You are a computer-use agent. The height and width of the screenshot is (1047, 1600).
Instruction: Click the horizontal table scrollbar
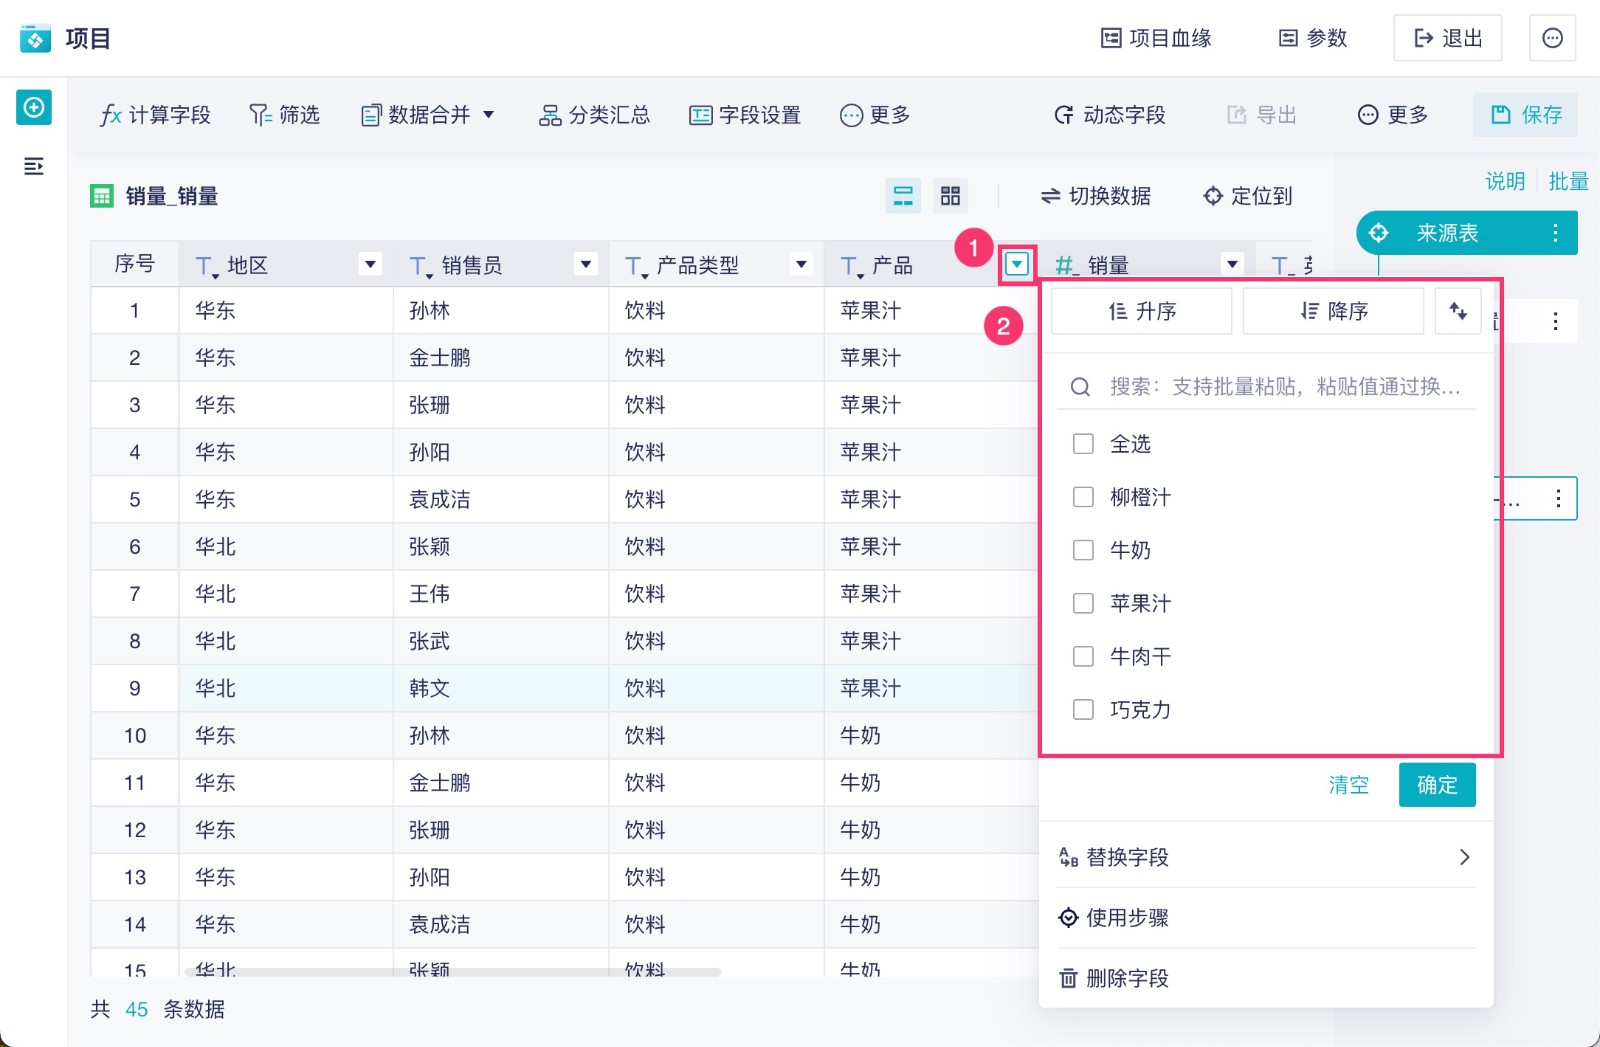(x=453, y=971)
